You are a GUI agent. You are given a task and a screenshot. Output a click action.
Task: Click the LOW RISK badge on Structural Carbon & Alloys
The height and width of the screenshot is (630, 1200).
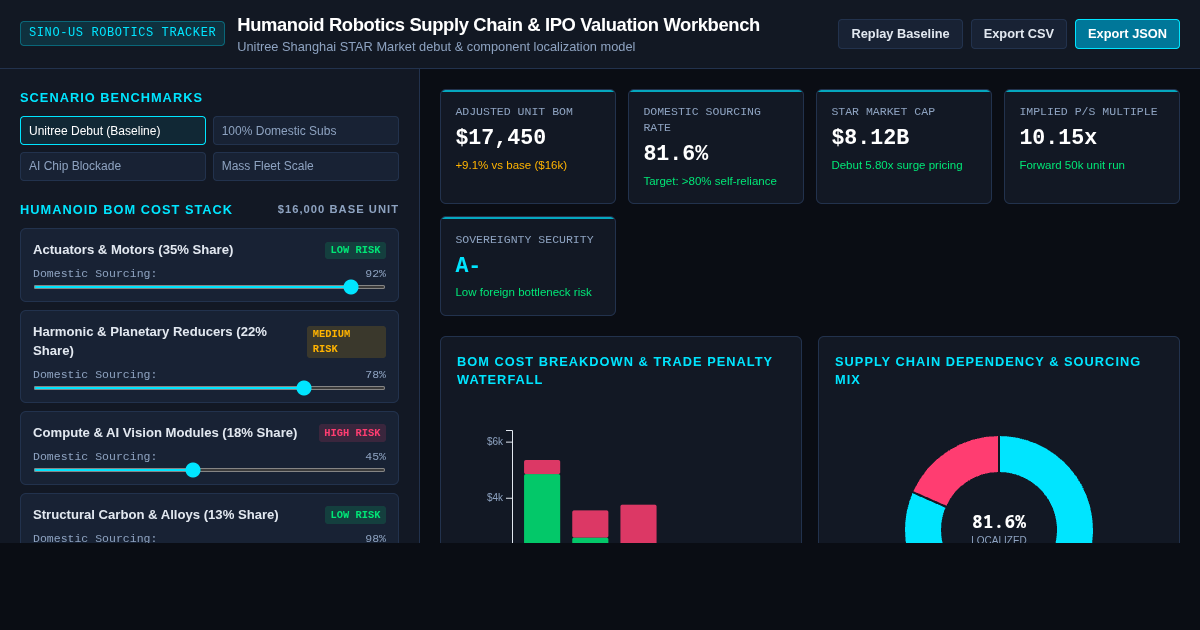[x=355, y=515]
